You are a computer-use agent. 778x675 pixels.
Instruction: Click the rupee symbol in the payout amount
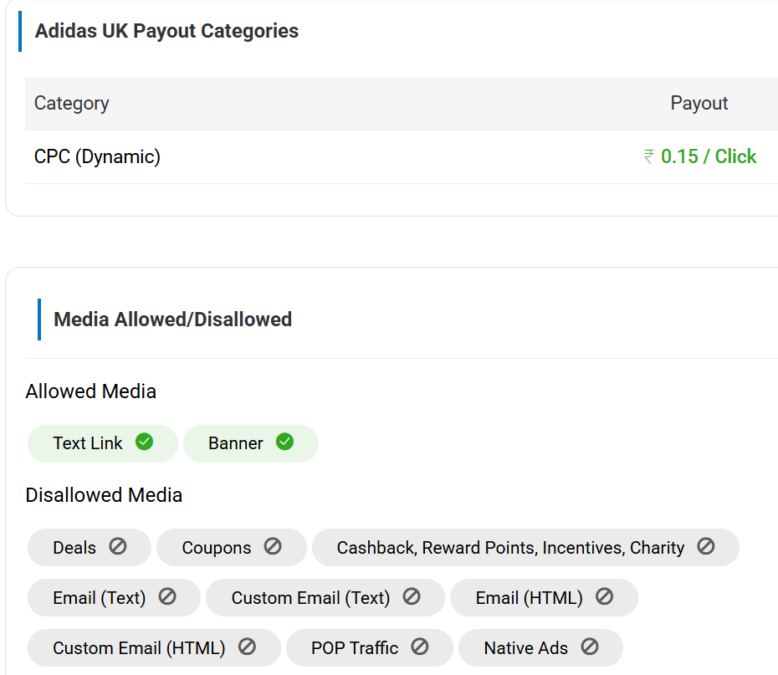tap(649, 157)
